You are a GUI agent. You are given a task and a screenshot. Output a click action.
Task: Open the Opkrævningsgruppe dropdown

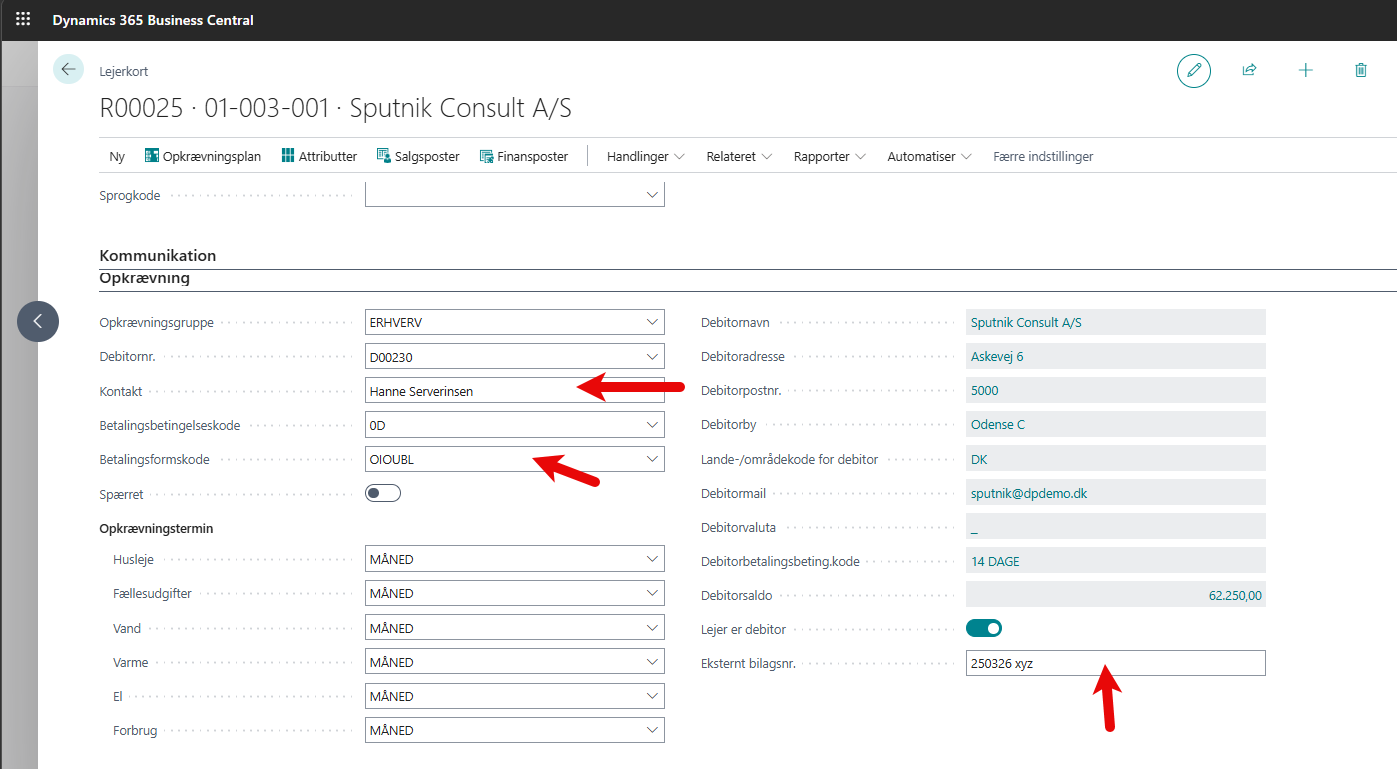click(653, 322)
